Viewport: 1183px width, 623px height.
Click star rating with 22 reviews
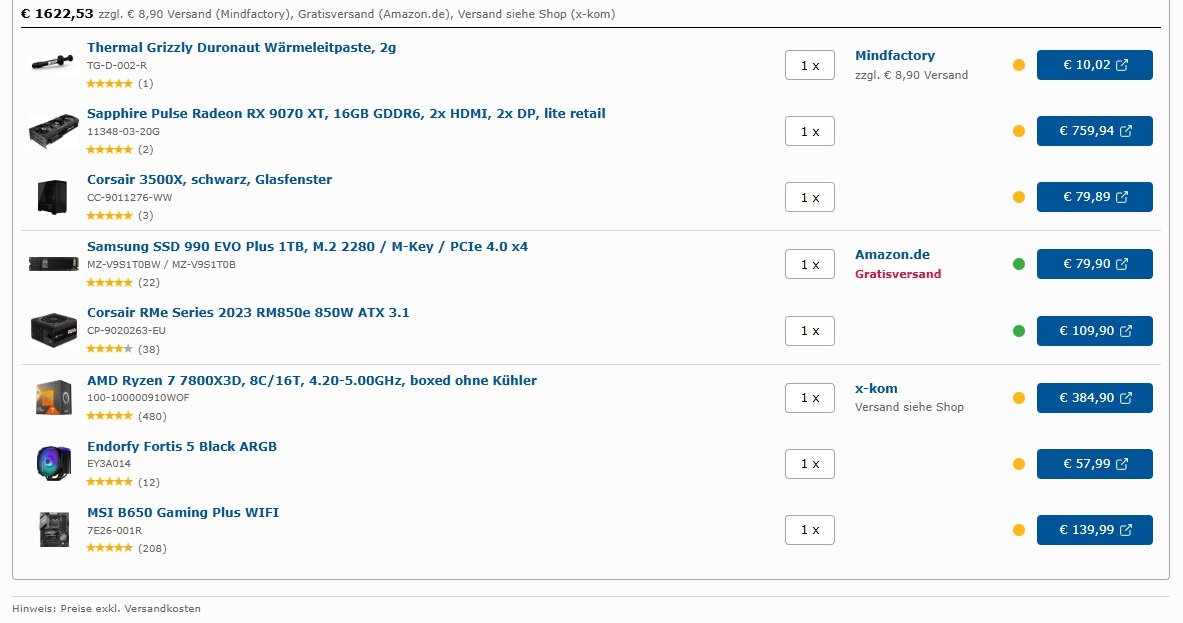109,283
